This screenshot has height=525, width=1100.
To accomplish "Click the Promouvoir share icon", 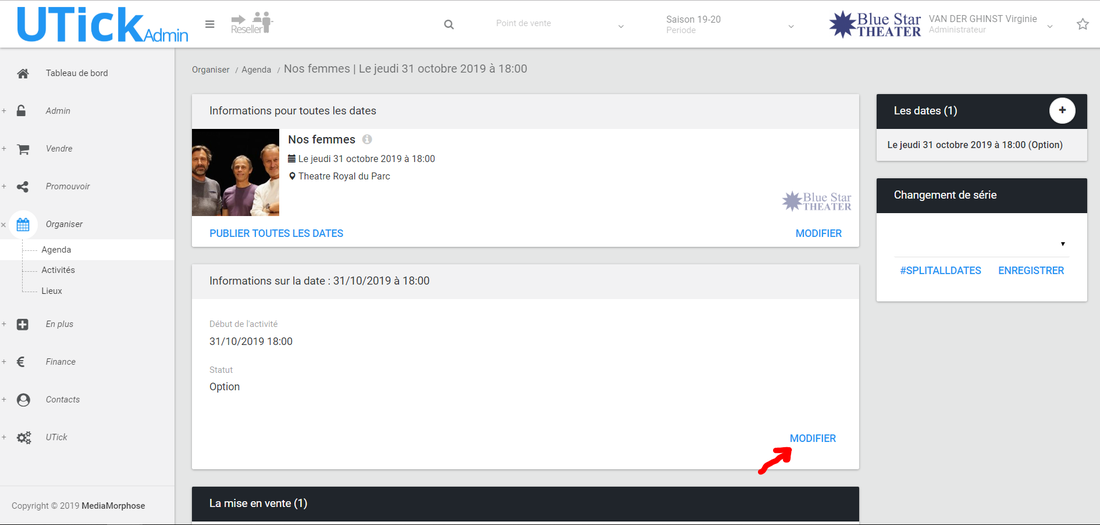I will point(23,186).
